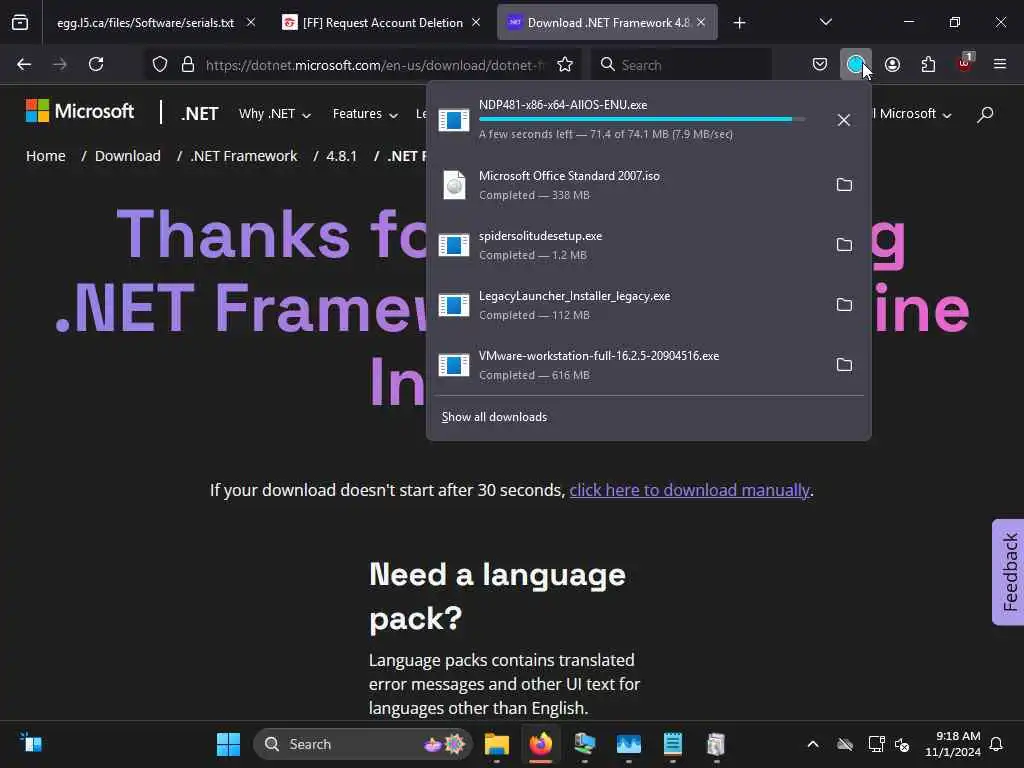Open widgets icon on taskbar
Viewport: 1024px width, 768px height.
[31, 743]
